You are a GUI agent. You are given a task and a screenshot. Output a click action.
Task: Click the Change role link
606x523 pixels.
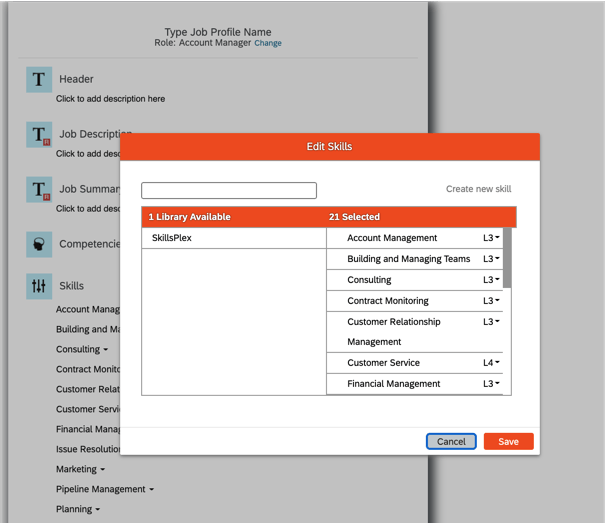tap(268, 44)
